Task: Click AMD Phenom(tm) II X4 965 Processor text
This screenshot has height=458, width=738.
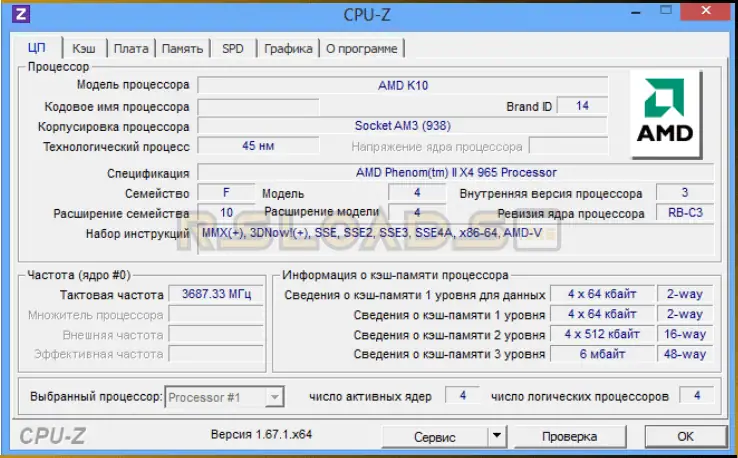Action: [x=456, y=173]
